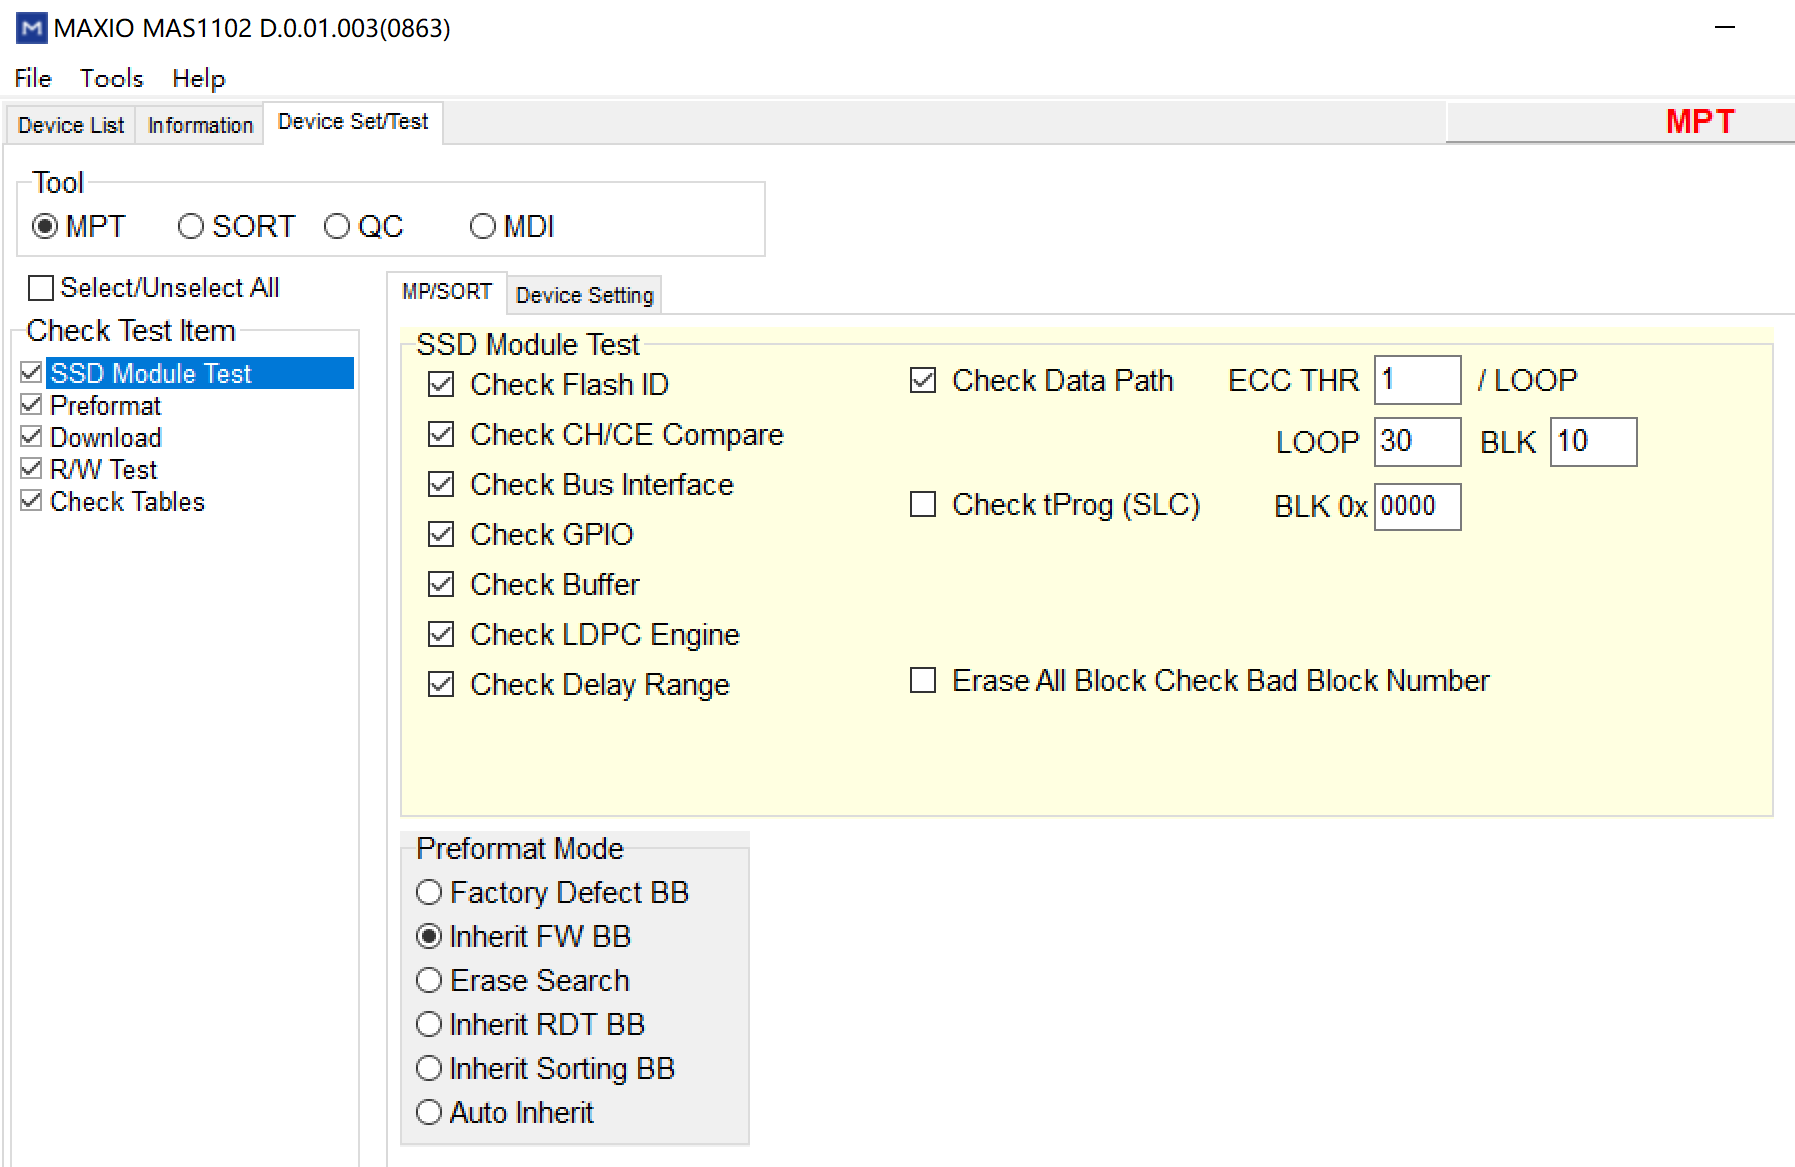
Task: Select Inherit Sorting BB preformat mode
Action: click(x=429, y=1068)
